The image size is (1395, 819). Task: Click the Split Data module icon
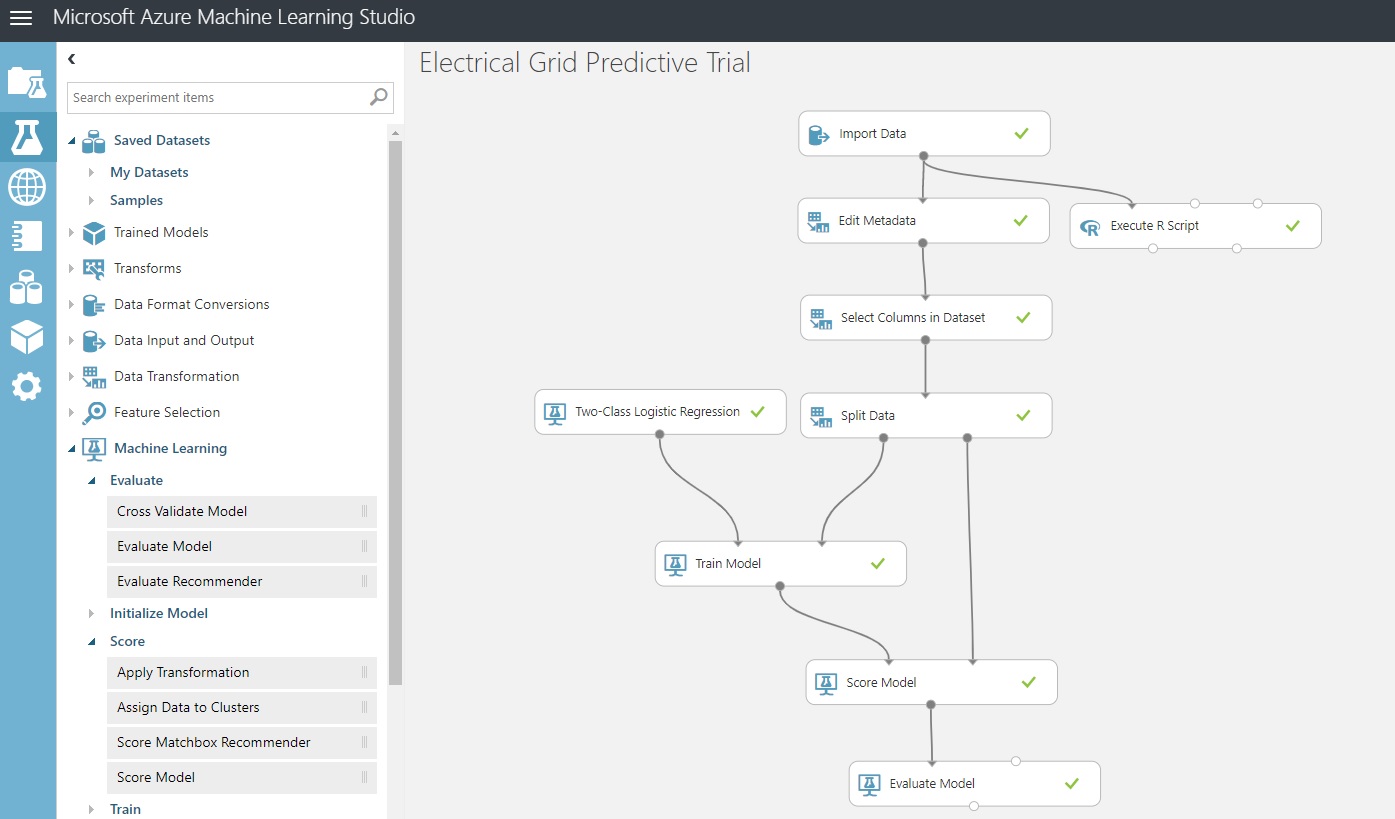(x=821, y=416)
